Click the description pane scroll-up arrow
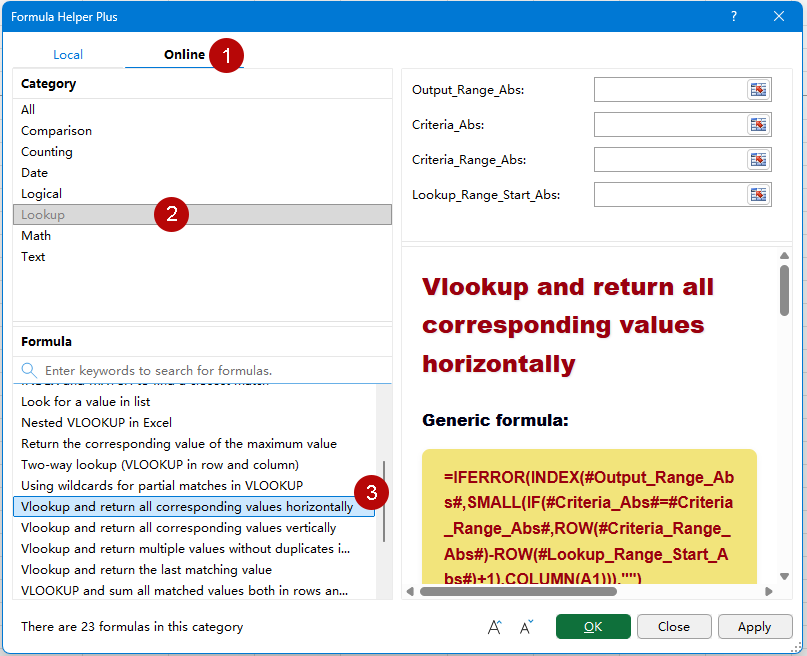This screenshot has height=656, width=807. tap(784, 256)
